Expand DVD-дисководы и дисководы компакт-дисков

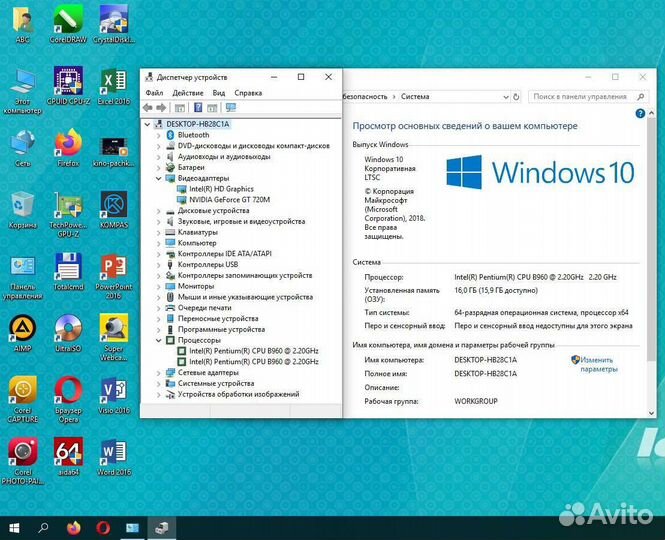point(158,146)
